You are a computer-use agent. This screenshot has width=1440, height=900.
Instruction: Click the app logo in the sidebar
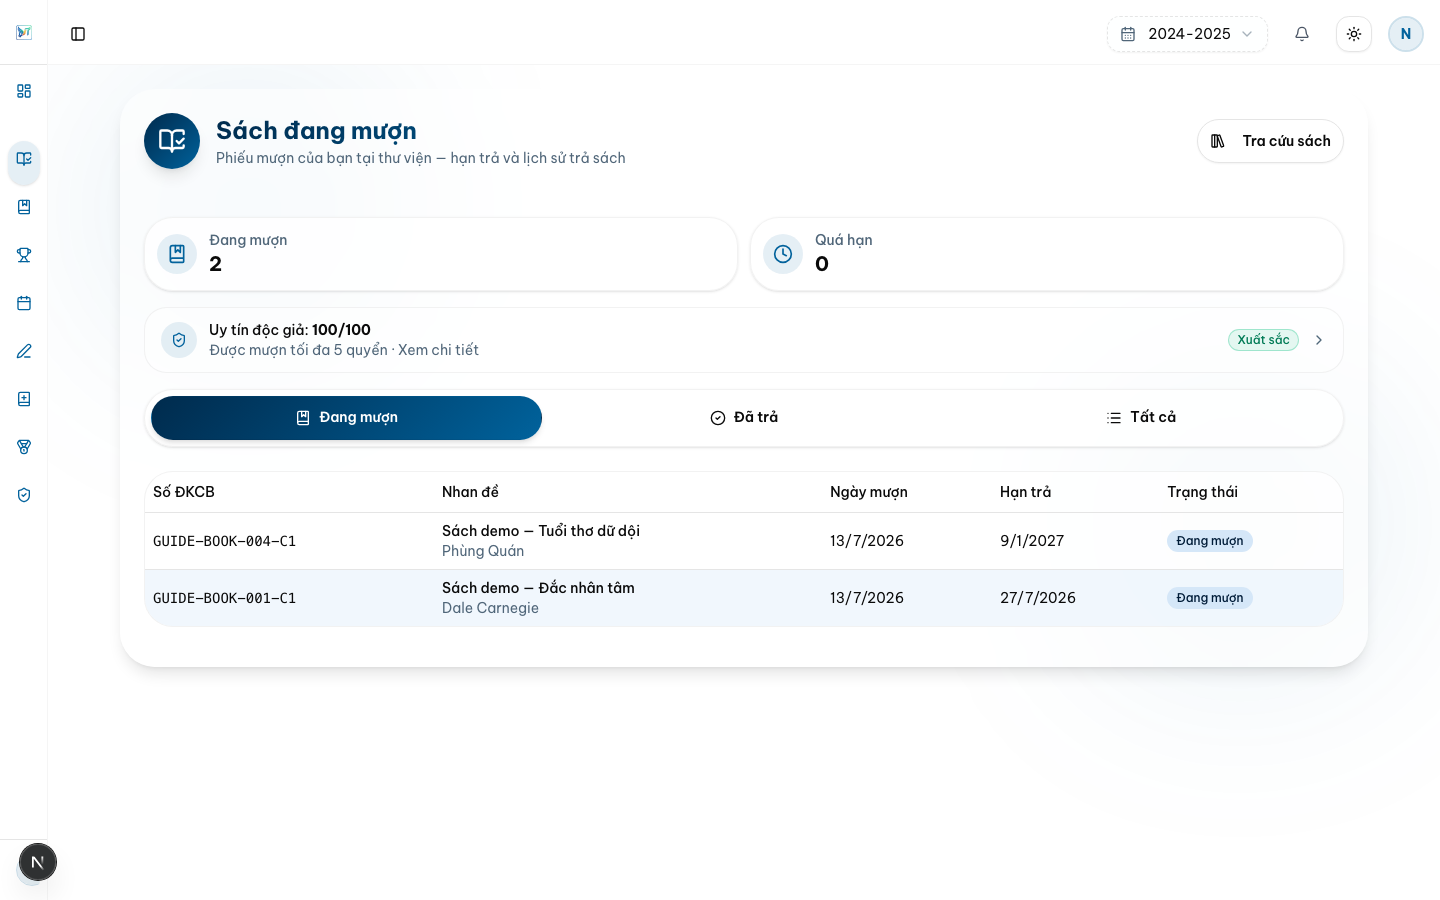(24, 33)
